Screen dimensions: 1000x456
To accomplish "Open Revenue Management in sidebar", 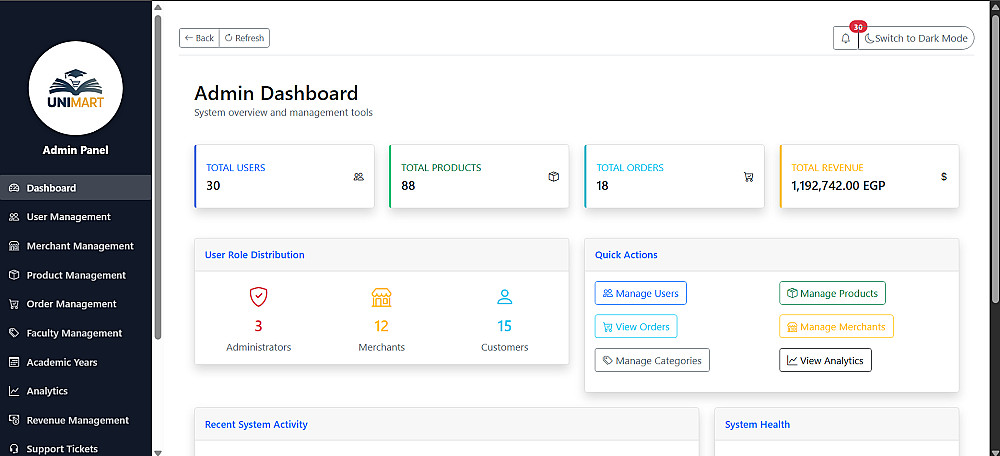I will point(77,420).
